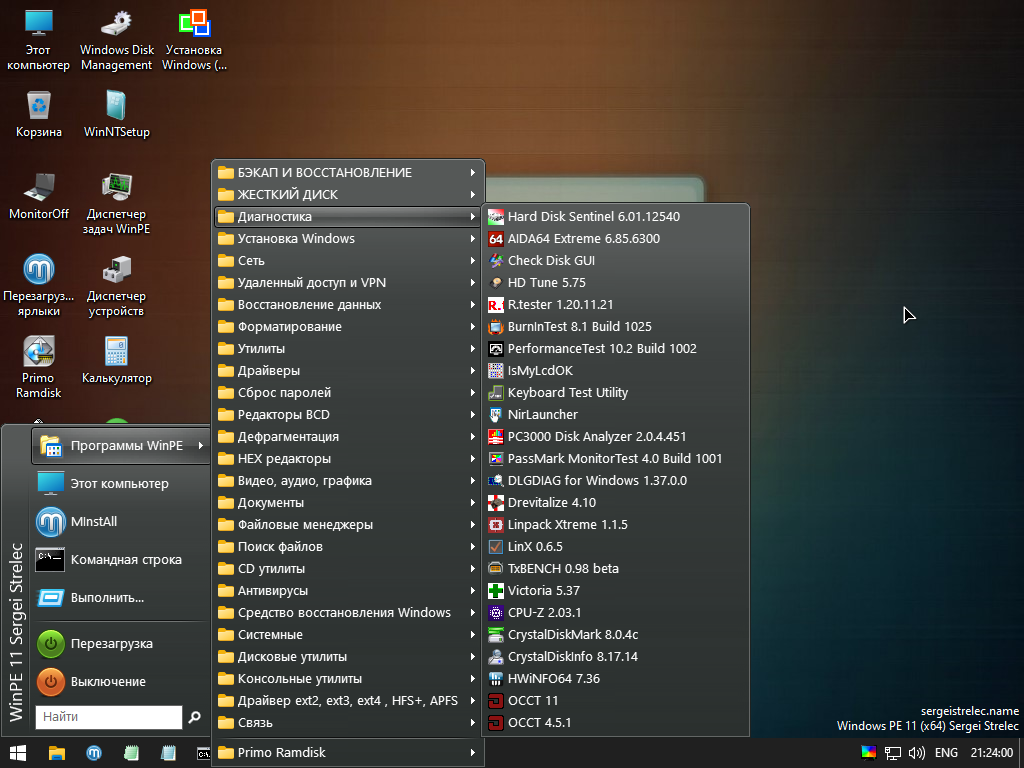Screen dimensions: 1024x768
Task: Expand Форматирование submenu arrow
Action: (472, 327)
